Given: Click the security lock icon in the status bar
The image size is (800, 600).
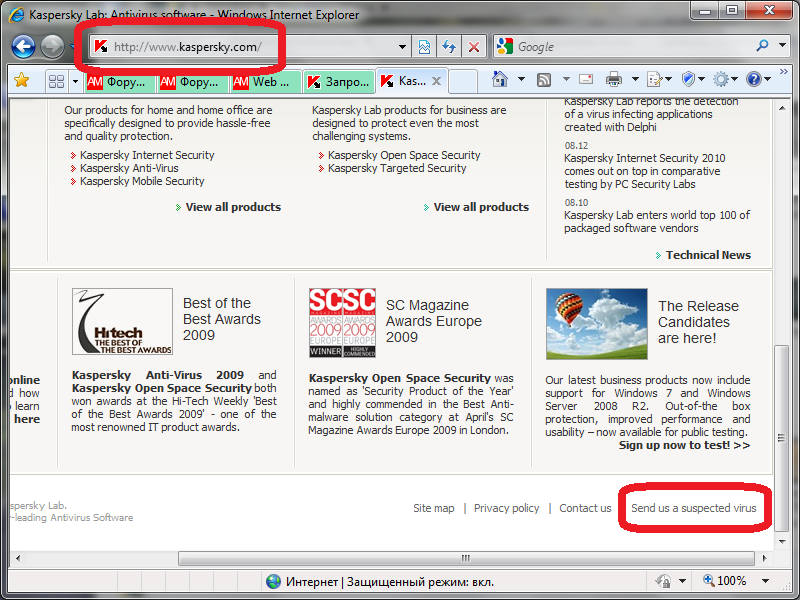Looking at the screenshot, I should (x=663, y=581).
